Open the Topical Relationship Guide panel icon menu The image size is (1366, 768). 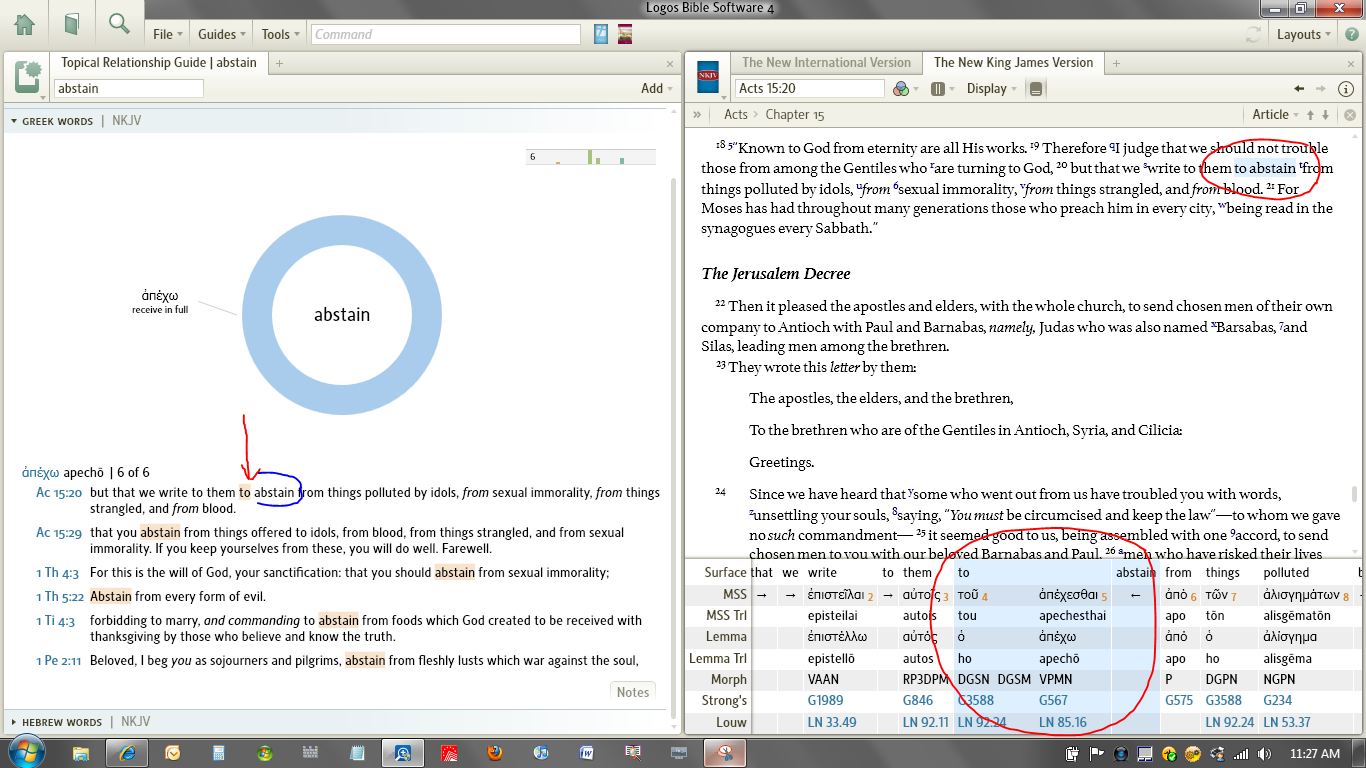(x=28, y=78)
